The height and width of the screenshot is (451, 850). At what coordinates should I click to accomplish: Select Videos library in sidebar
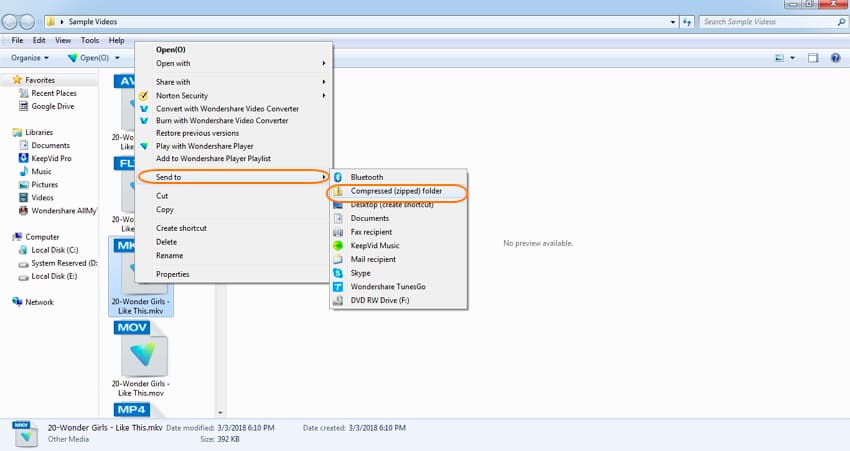pyautogui.click(x=42, y=197)
